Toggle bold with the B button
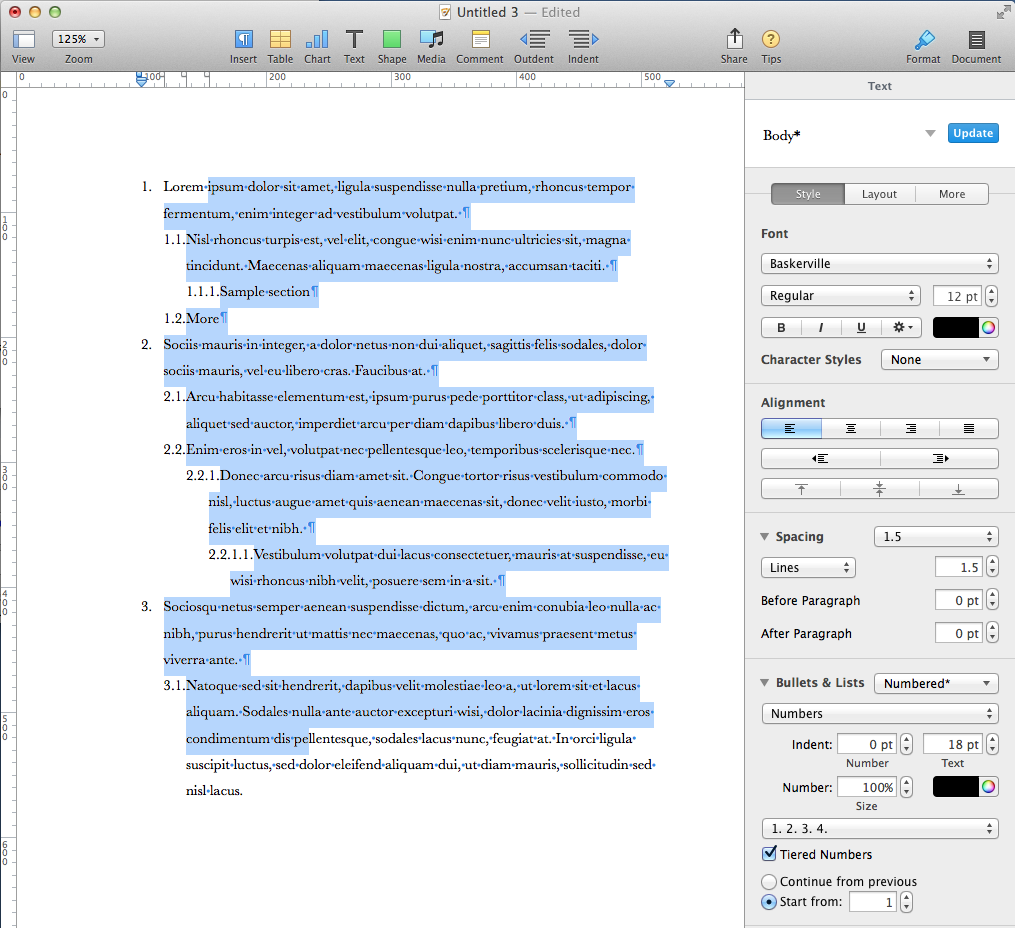Image resolution: width=1015 pixels, height=928 pixels. coord(781,327)
